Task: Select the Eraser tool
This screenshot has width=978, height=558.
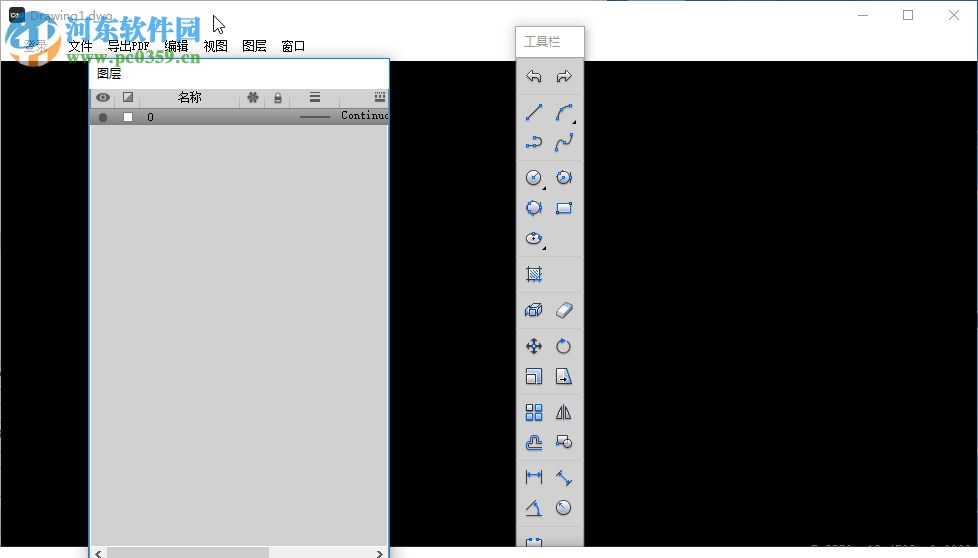Action: coord(564,310)
